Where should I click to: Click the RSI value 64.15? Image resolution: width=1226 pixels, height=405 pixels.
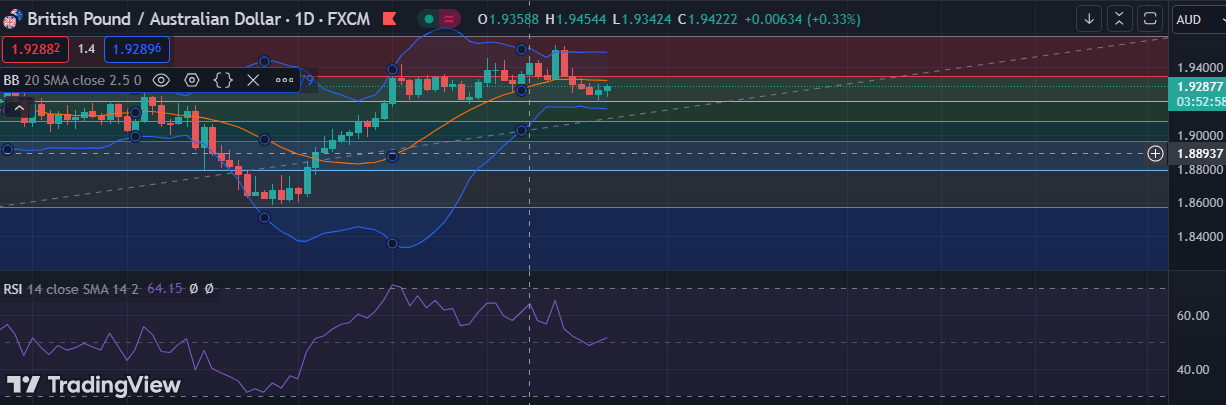[x=164, y=288]
